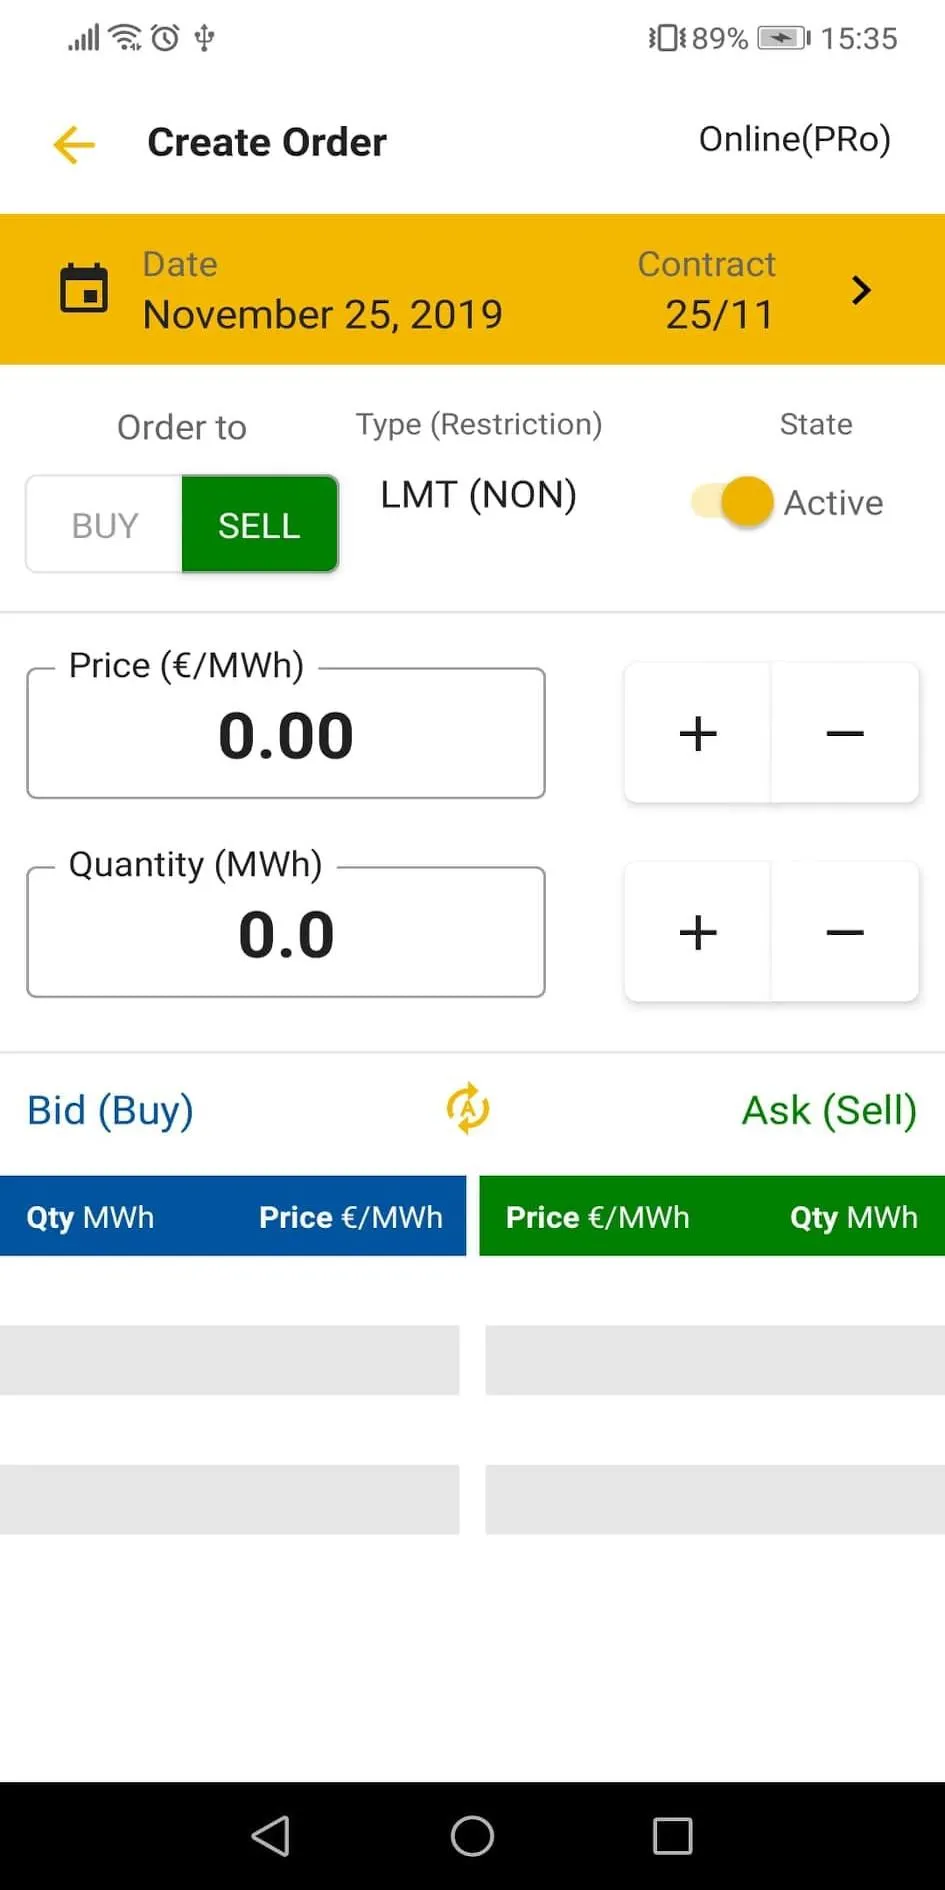Tap the Bid (Buy) heading
The height and width of the screenshot is (1890, 945).
click(x=110, y=1110)
